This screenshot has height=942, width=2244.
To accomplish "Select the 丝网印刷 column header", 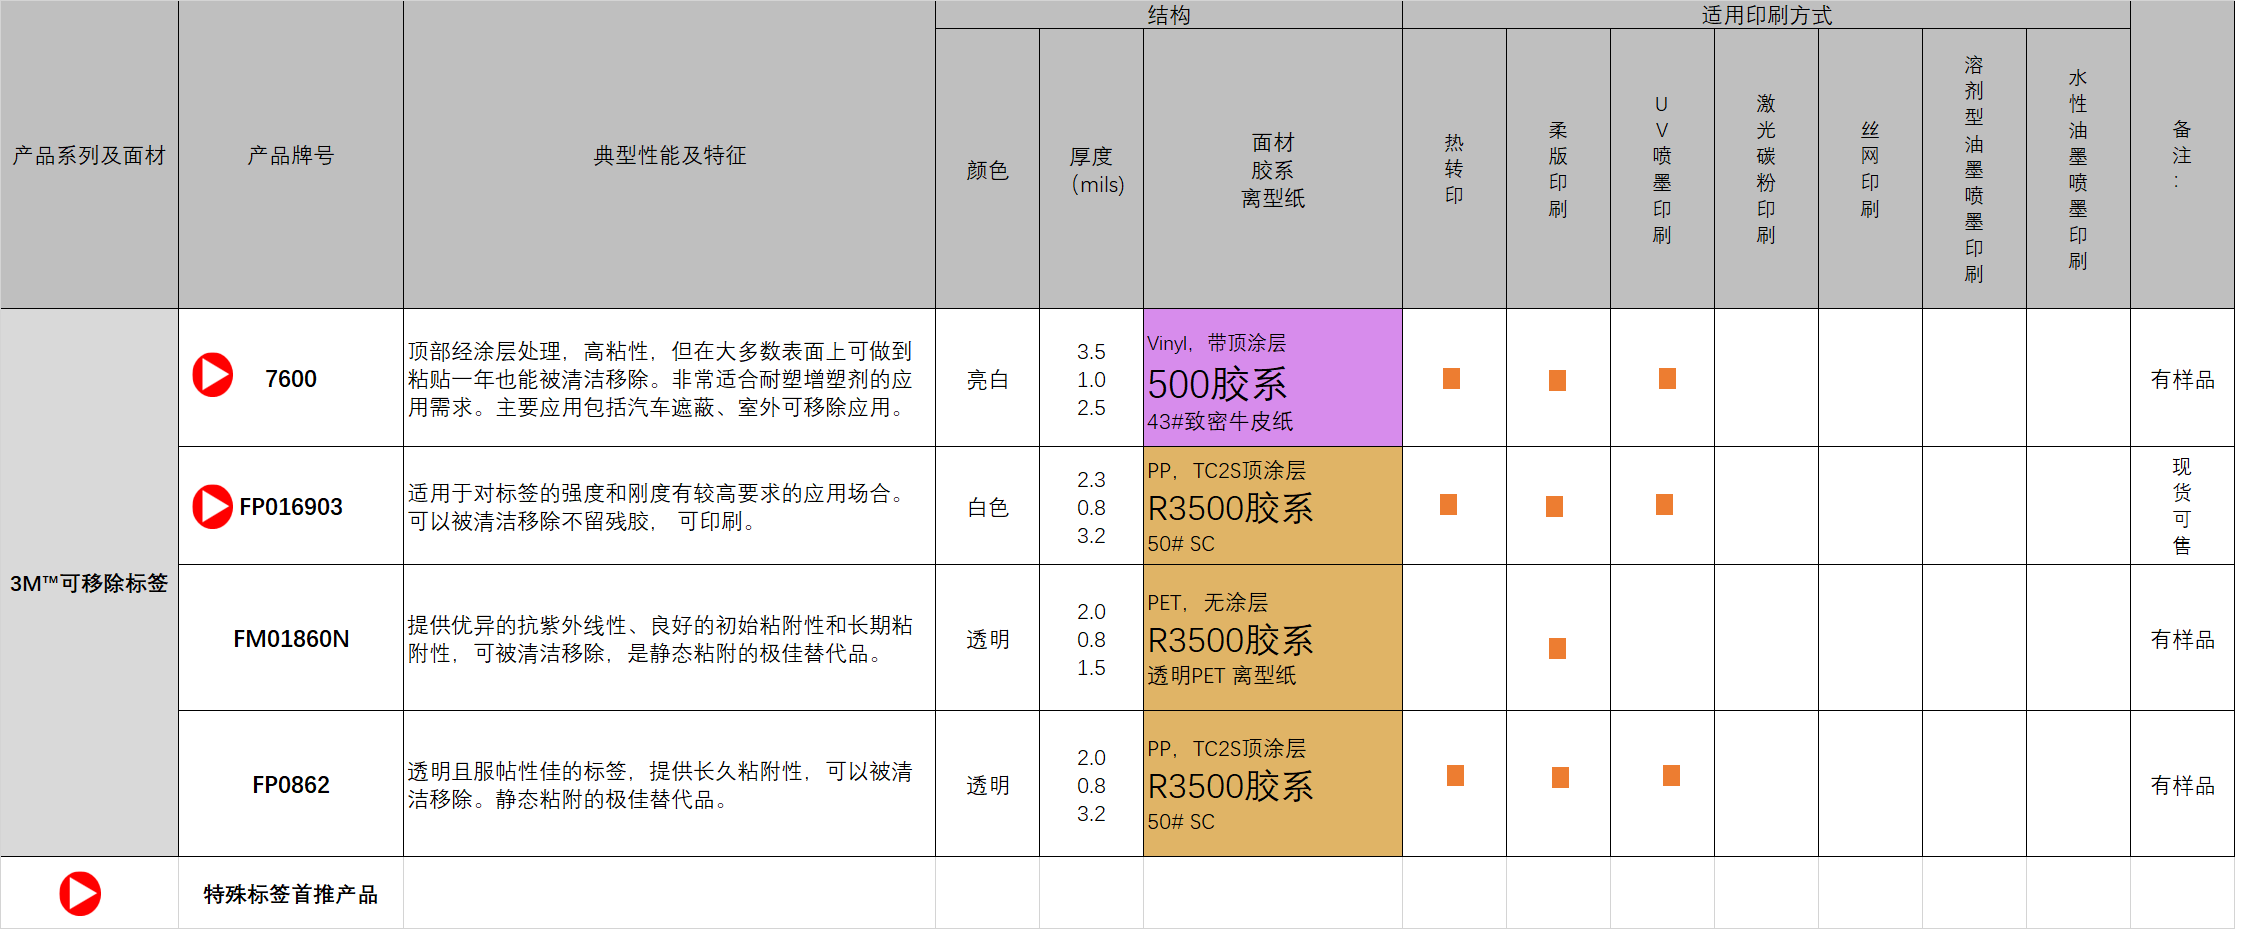I will (x=1870, y=169).
